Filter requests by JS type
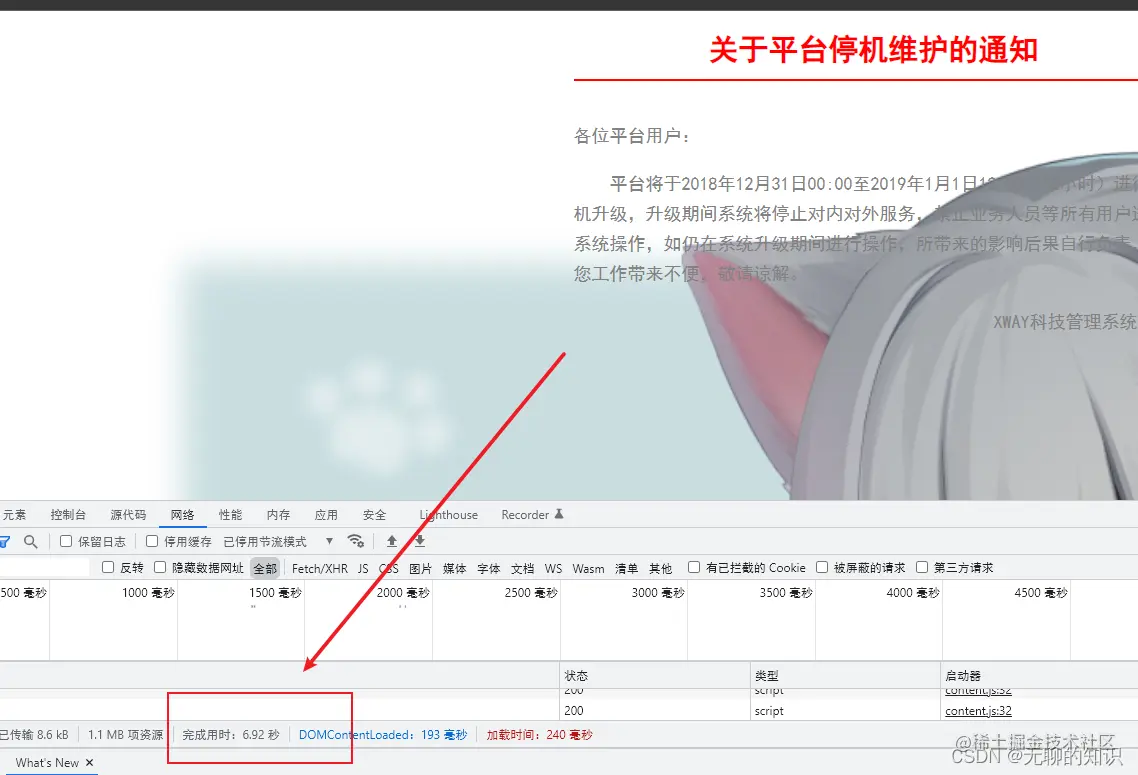1138x775 pixels. click(x=362, y=567)
